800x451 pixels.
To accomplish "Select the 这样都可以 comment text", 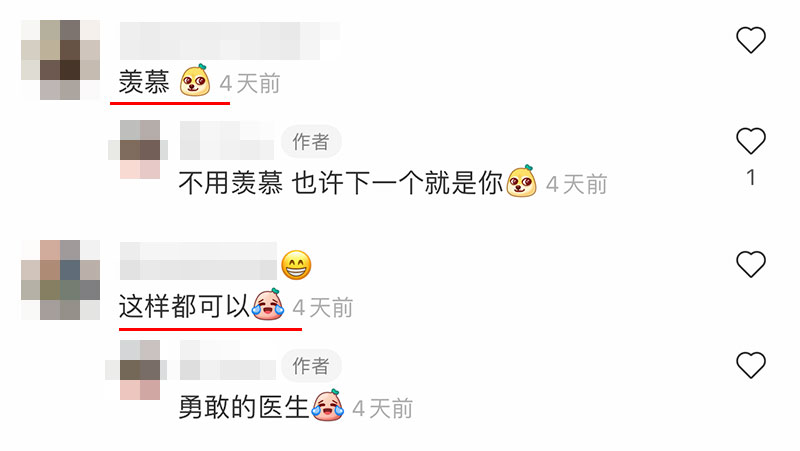I will click(184, 306).
